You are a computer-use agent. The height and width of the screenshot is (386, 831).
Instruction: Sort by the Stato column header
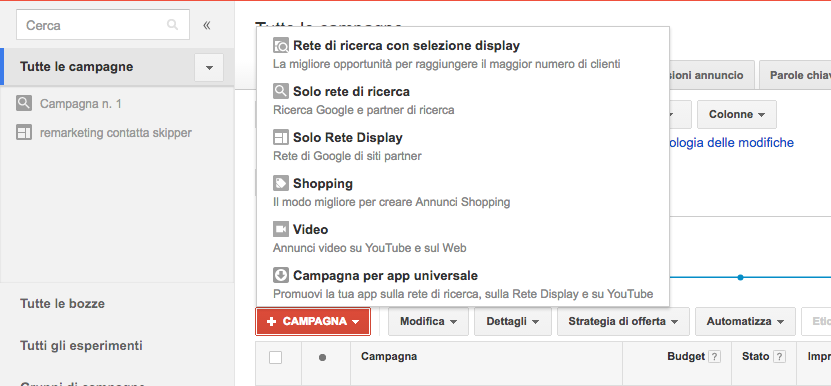click(x=755, y=356)
